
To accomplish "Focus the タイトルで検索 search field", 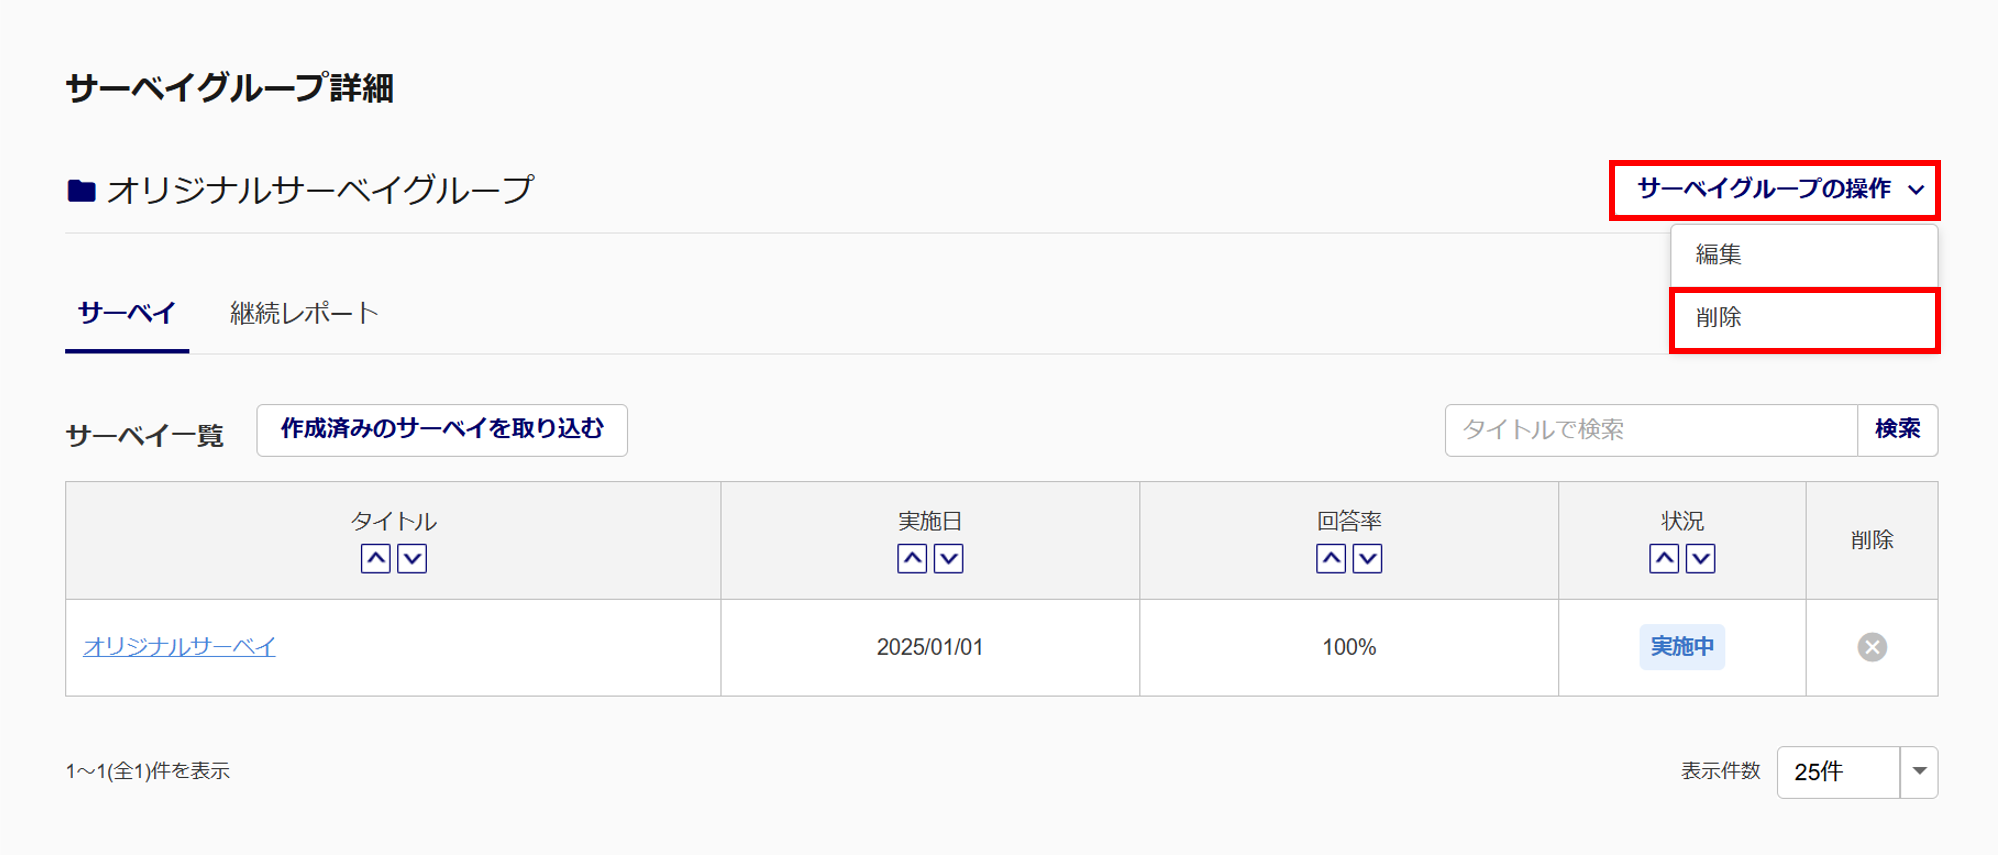I will 1650,430.
